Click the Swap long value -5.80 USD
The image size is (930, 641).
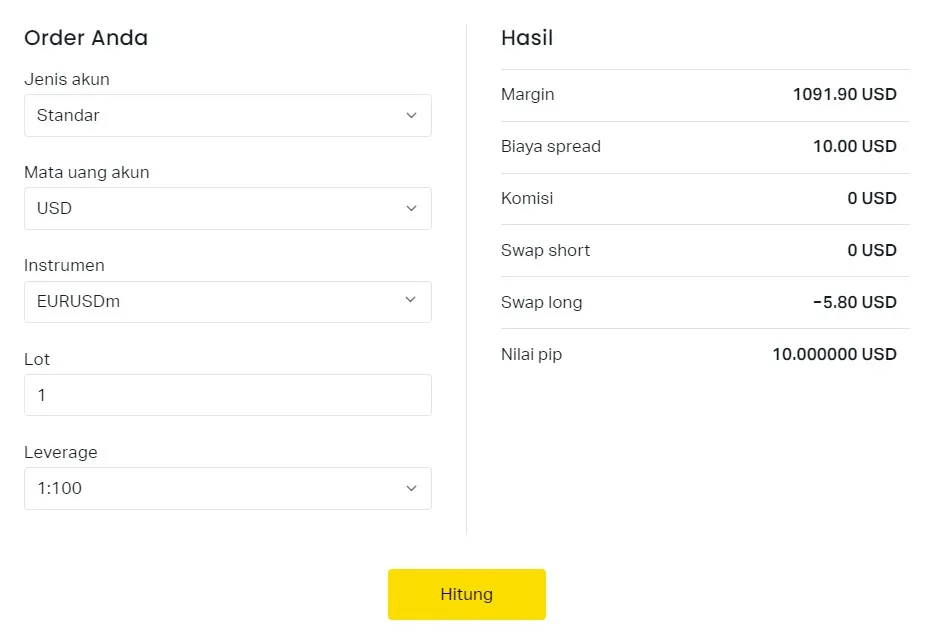tap(854, 303)
